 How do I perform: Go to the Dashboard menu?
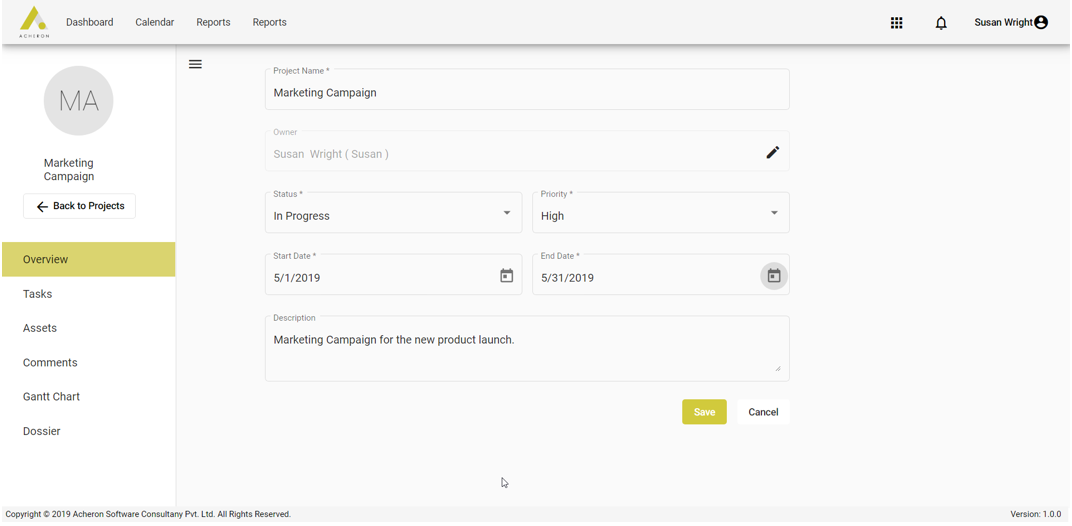pyautogui.click(x=90, y=22)
